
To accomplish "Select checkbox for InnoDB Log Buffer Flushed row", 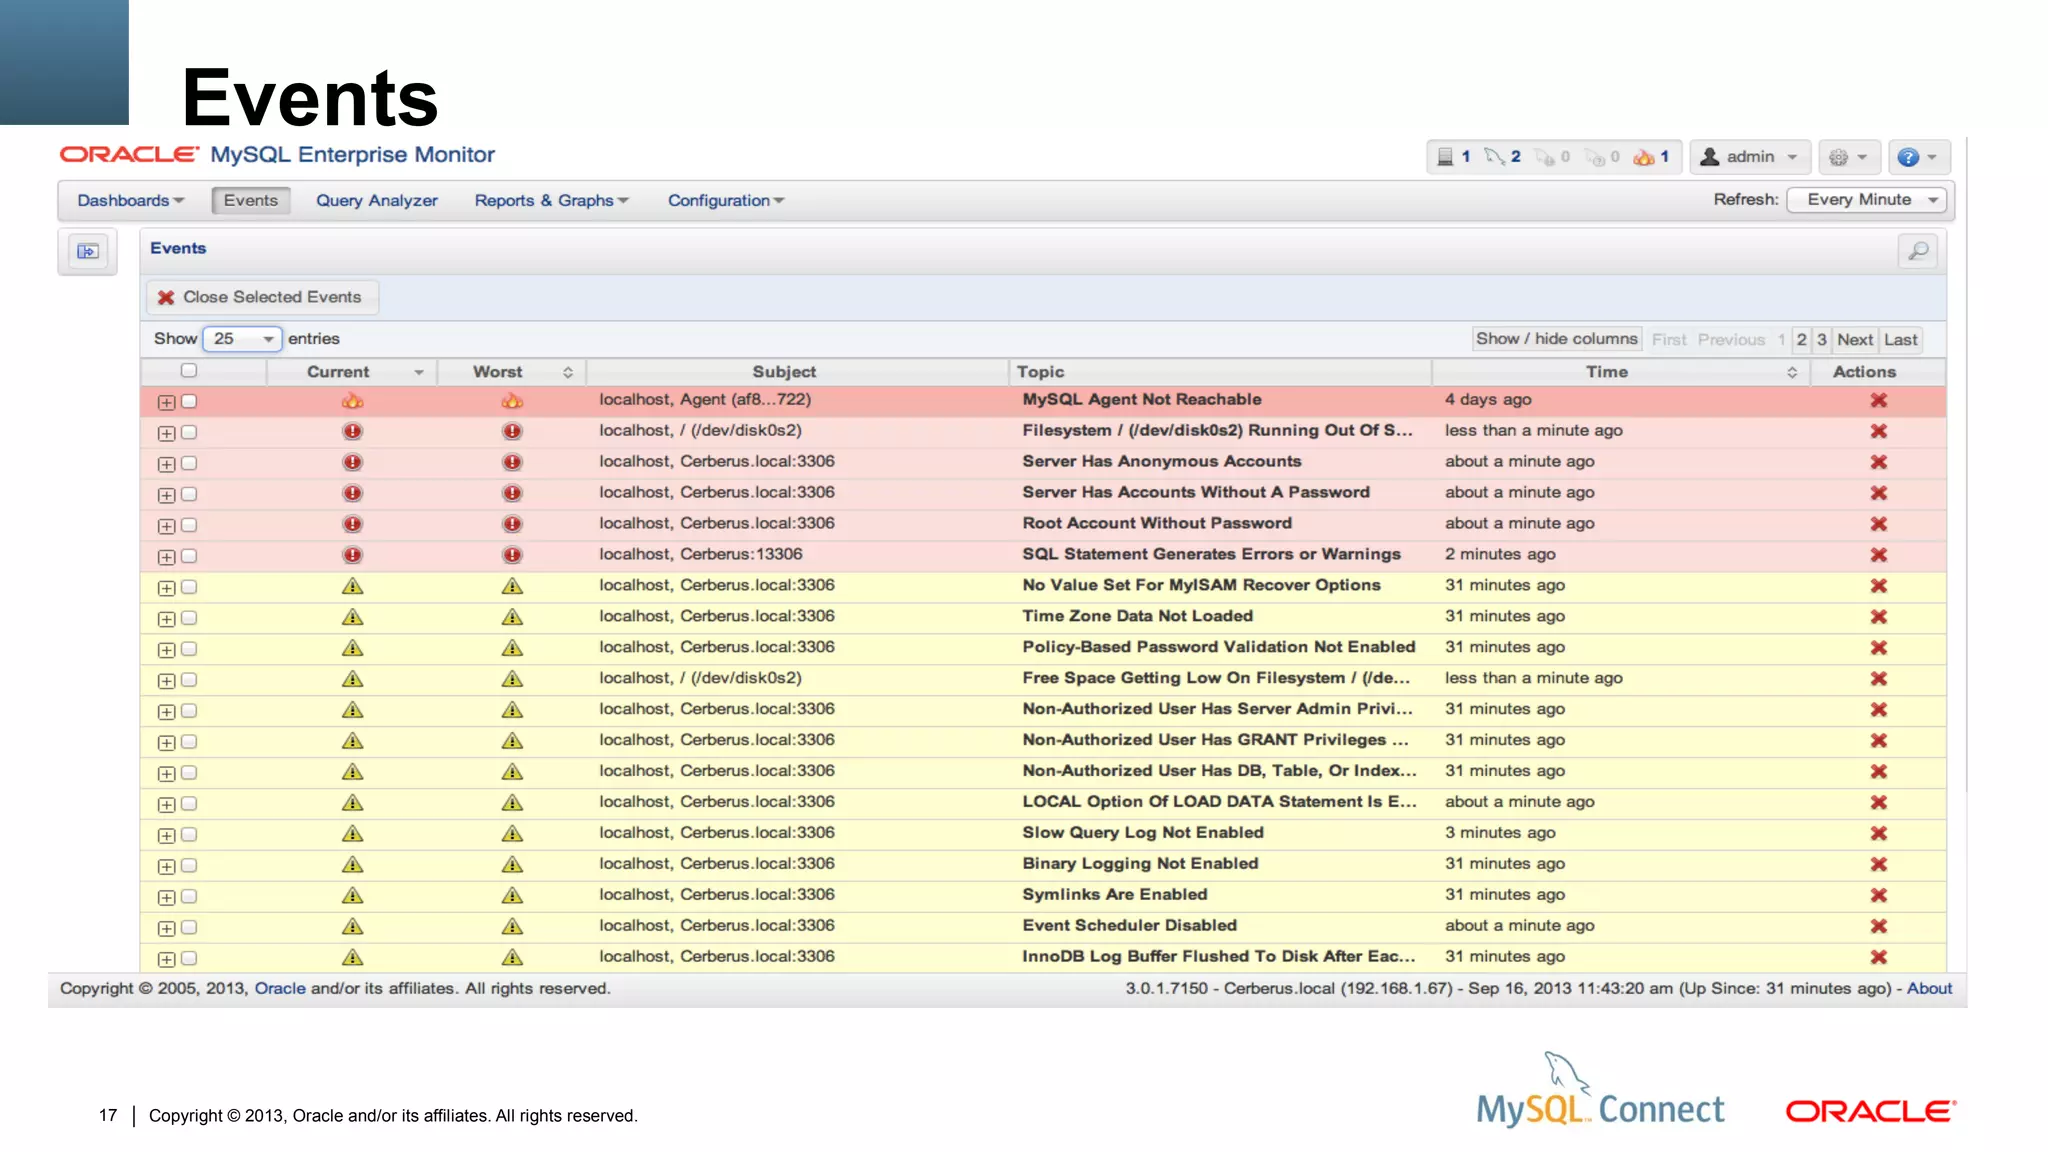I will pyautogui.click(x=189, y=958).
